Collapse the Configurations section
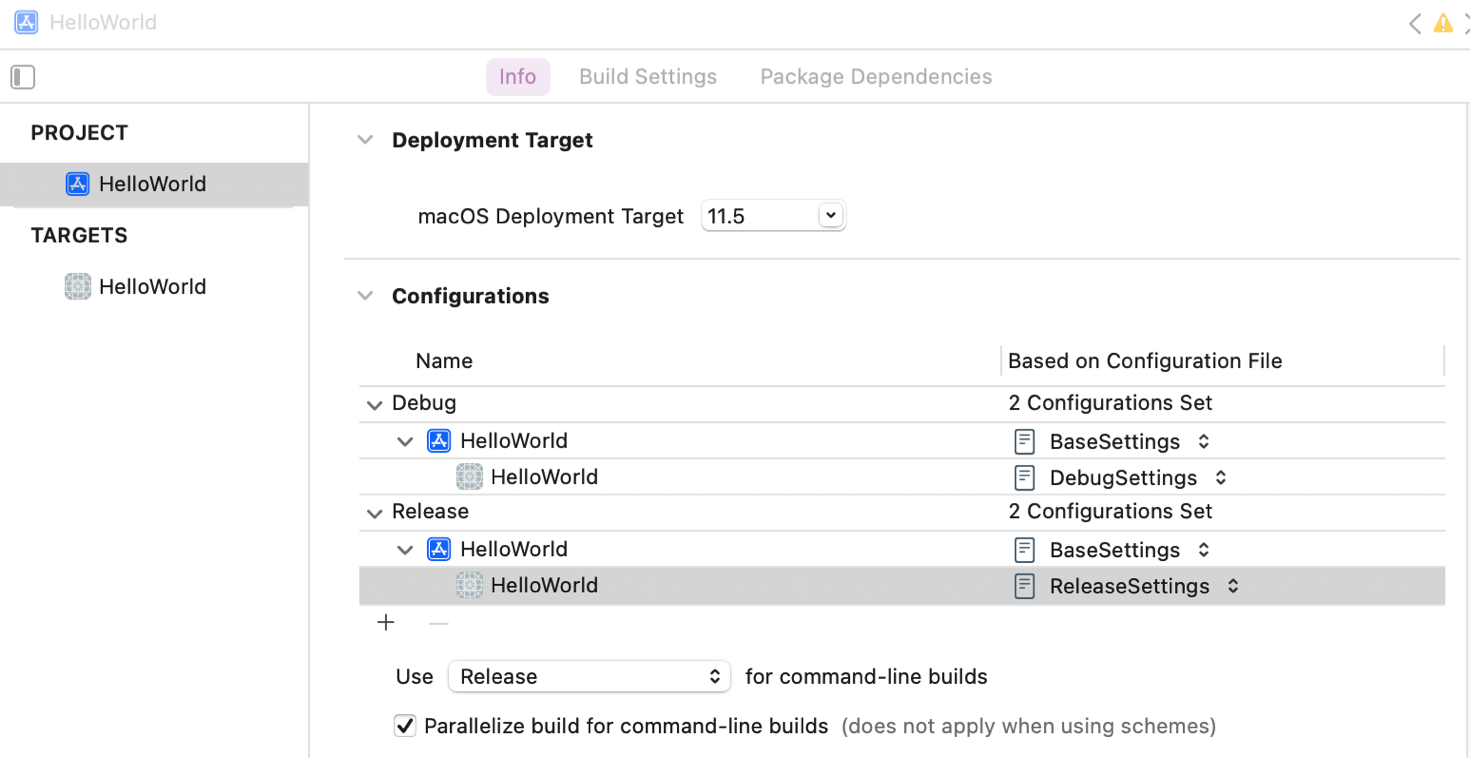Viewport: 1470px width, 758px height. [x=365, y=296]
